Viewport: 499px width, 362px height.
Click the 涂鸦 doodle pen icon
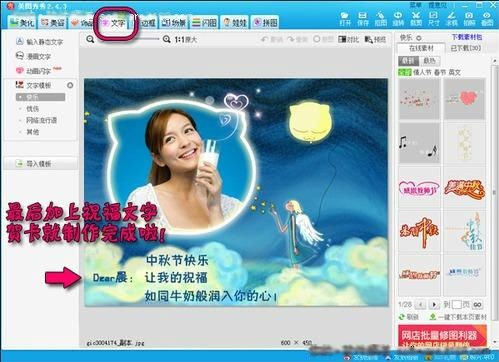451,19
